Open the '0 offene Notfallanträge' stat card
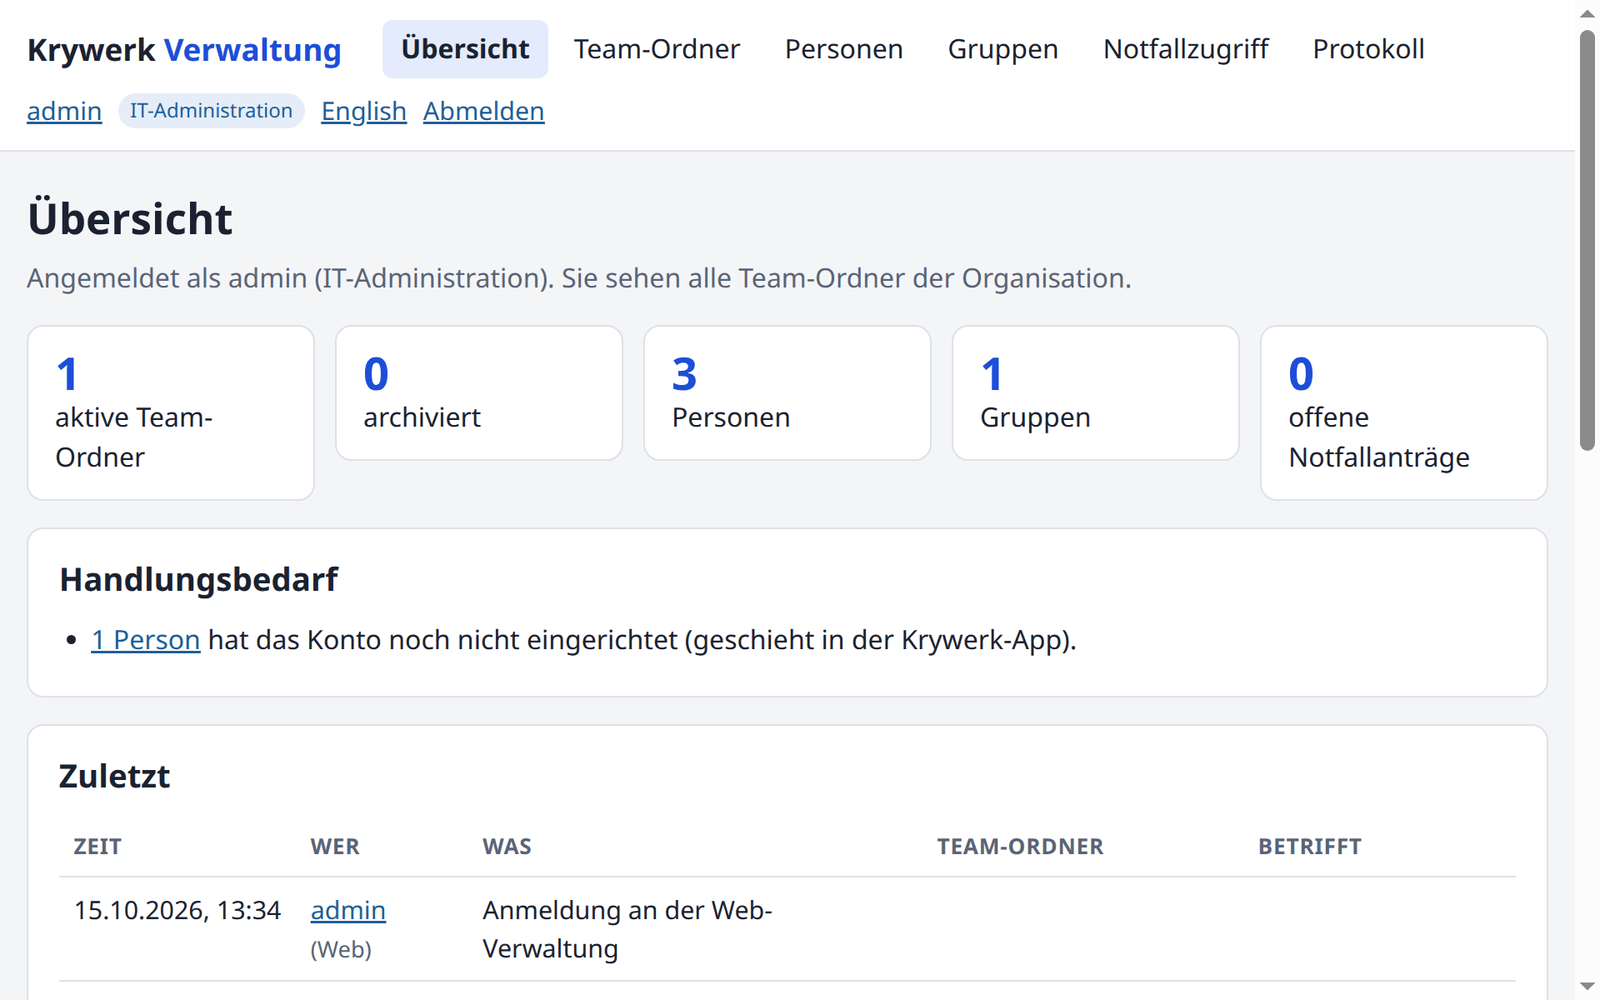1600x1000 pixels. (x=1404, y=413)
